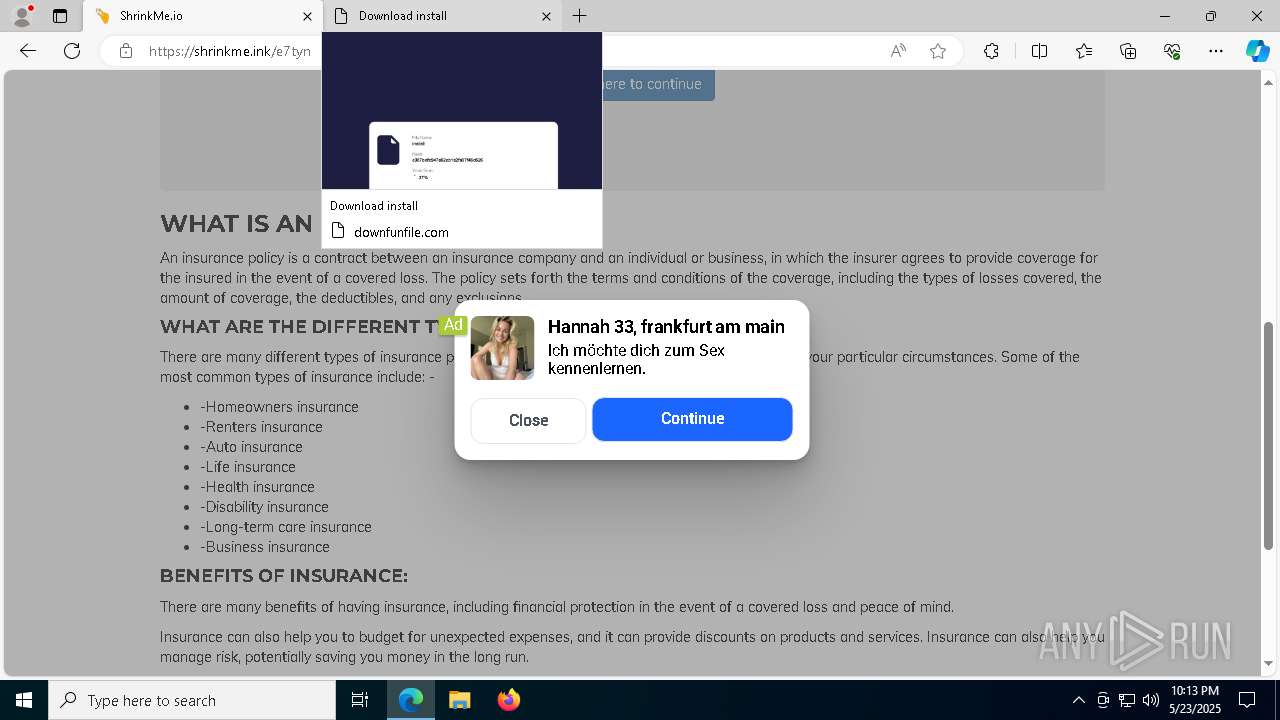This screenshot has height=720, width=1280.
Task: Open the volume control tray icon
Action: [x=1151, y=700]
